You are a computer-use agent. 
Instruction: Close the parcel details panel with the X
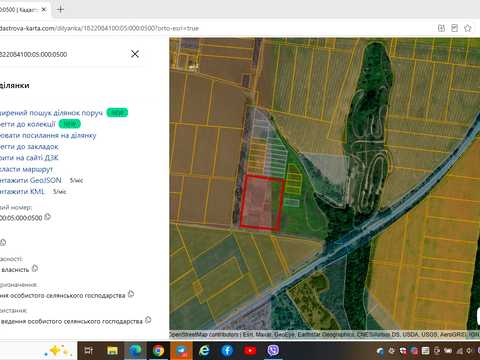pyautogui.click(x=135, y=54)
